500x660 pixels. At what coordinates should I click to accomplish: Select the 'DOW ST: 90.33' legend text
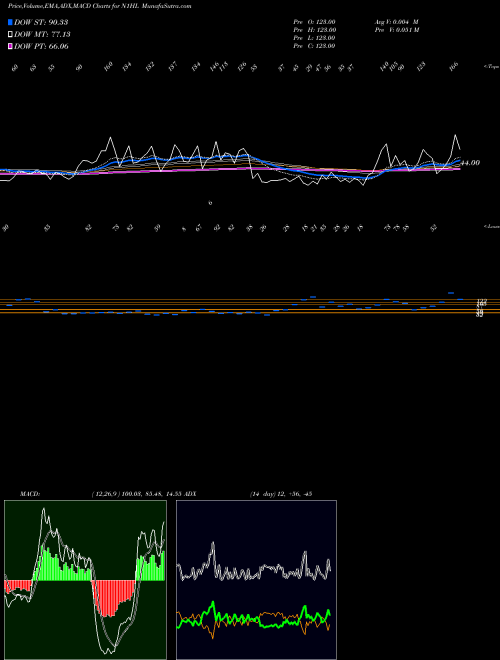(41, 22)
